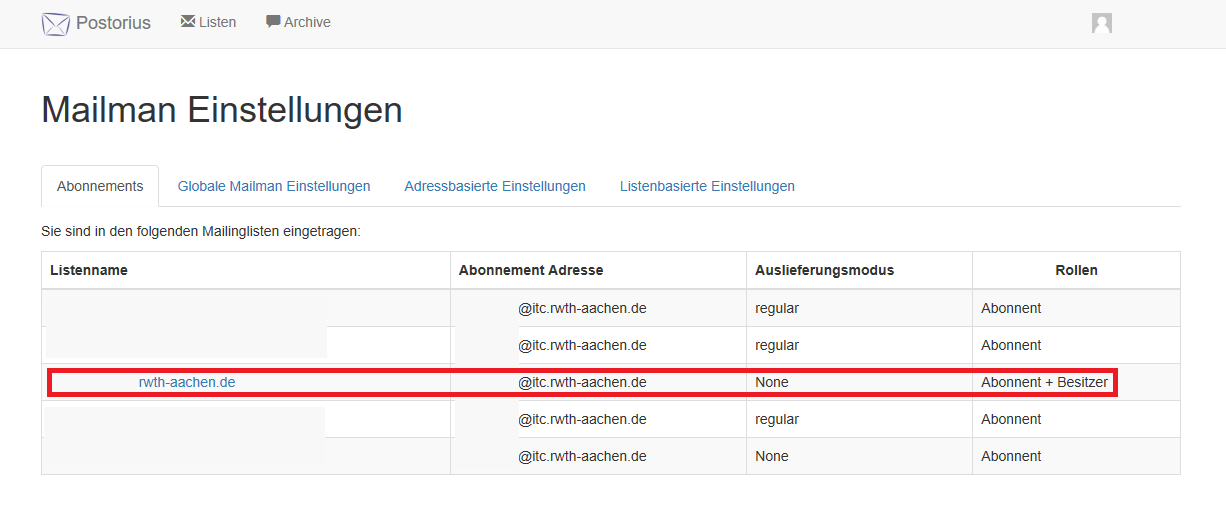The height and width of the screenshot is (506, 1226).
Task: Switch to Adressbasierte Einstellungen tab
Action: pos(495,186)
